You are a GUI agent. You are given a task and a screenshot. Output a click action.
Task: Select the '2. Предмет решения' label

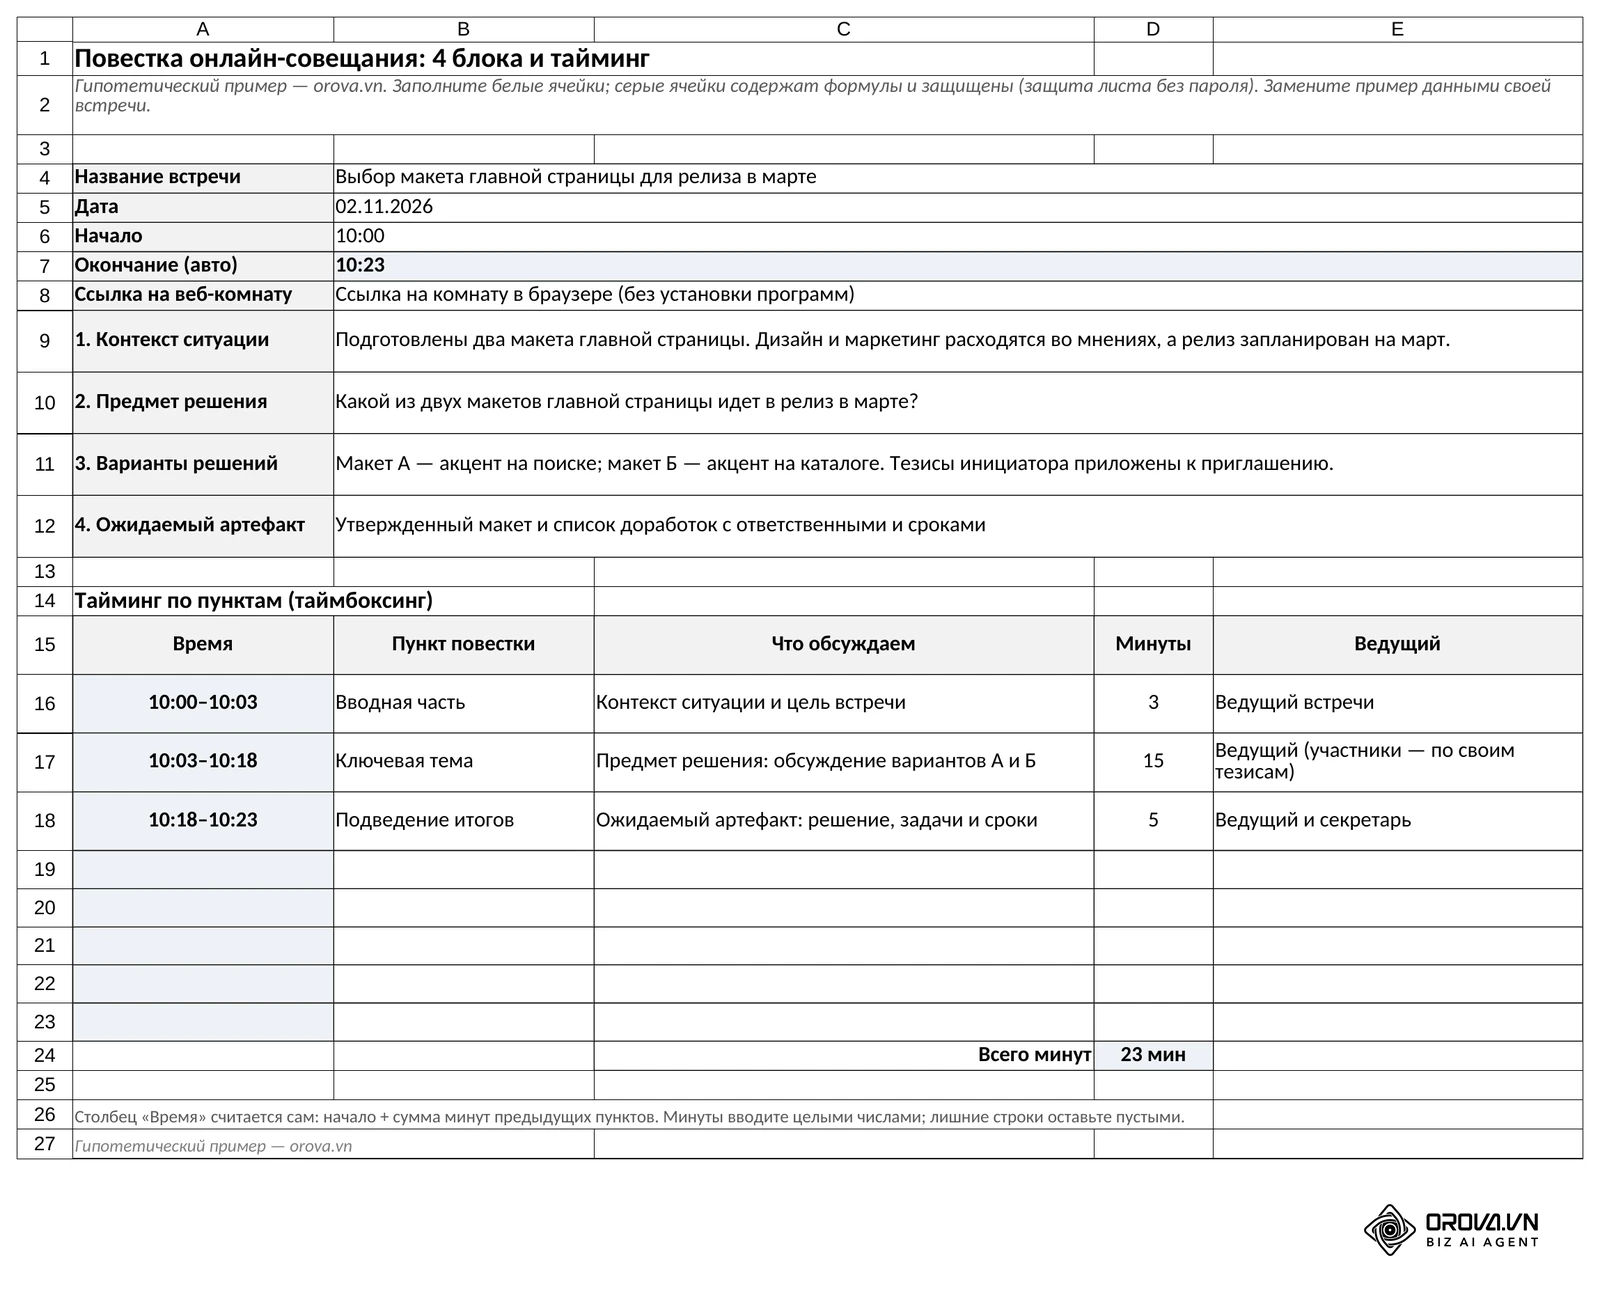(x=203, y=403)
